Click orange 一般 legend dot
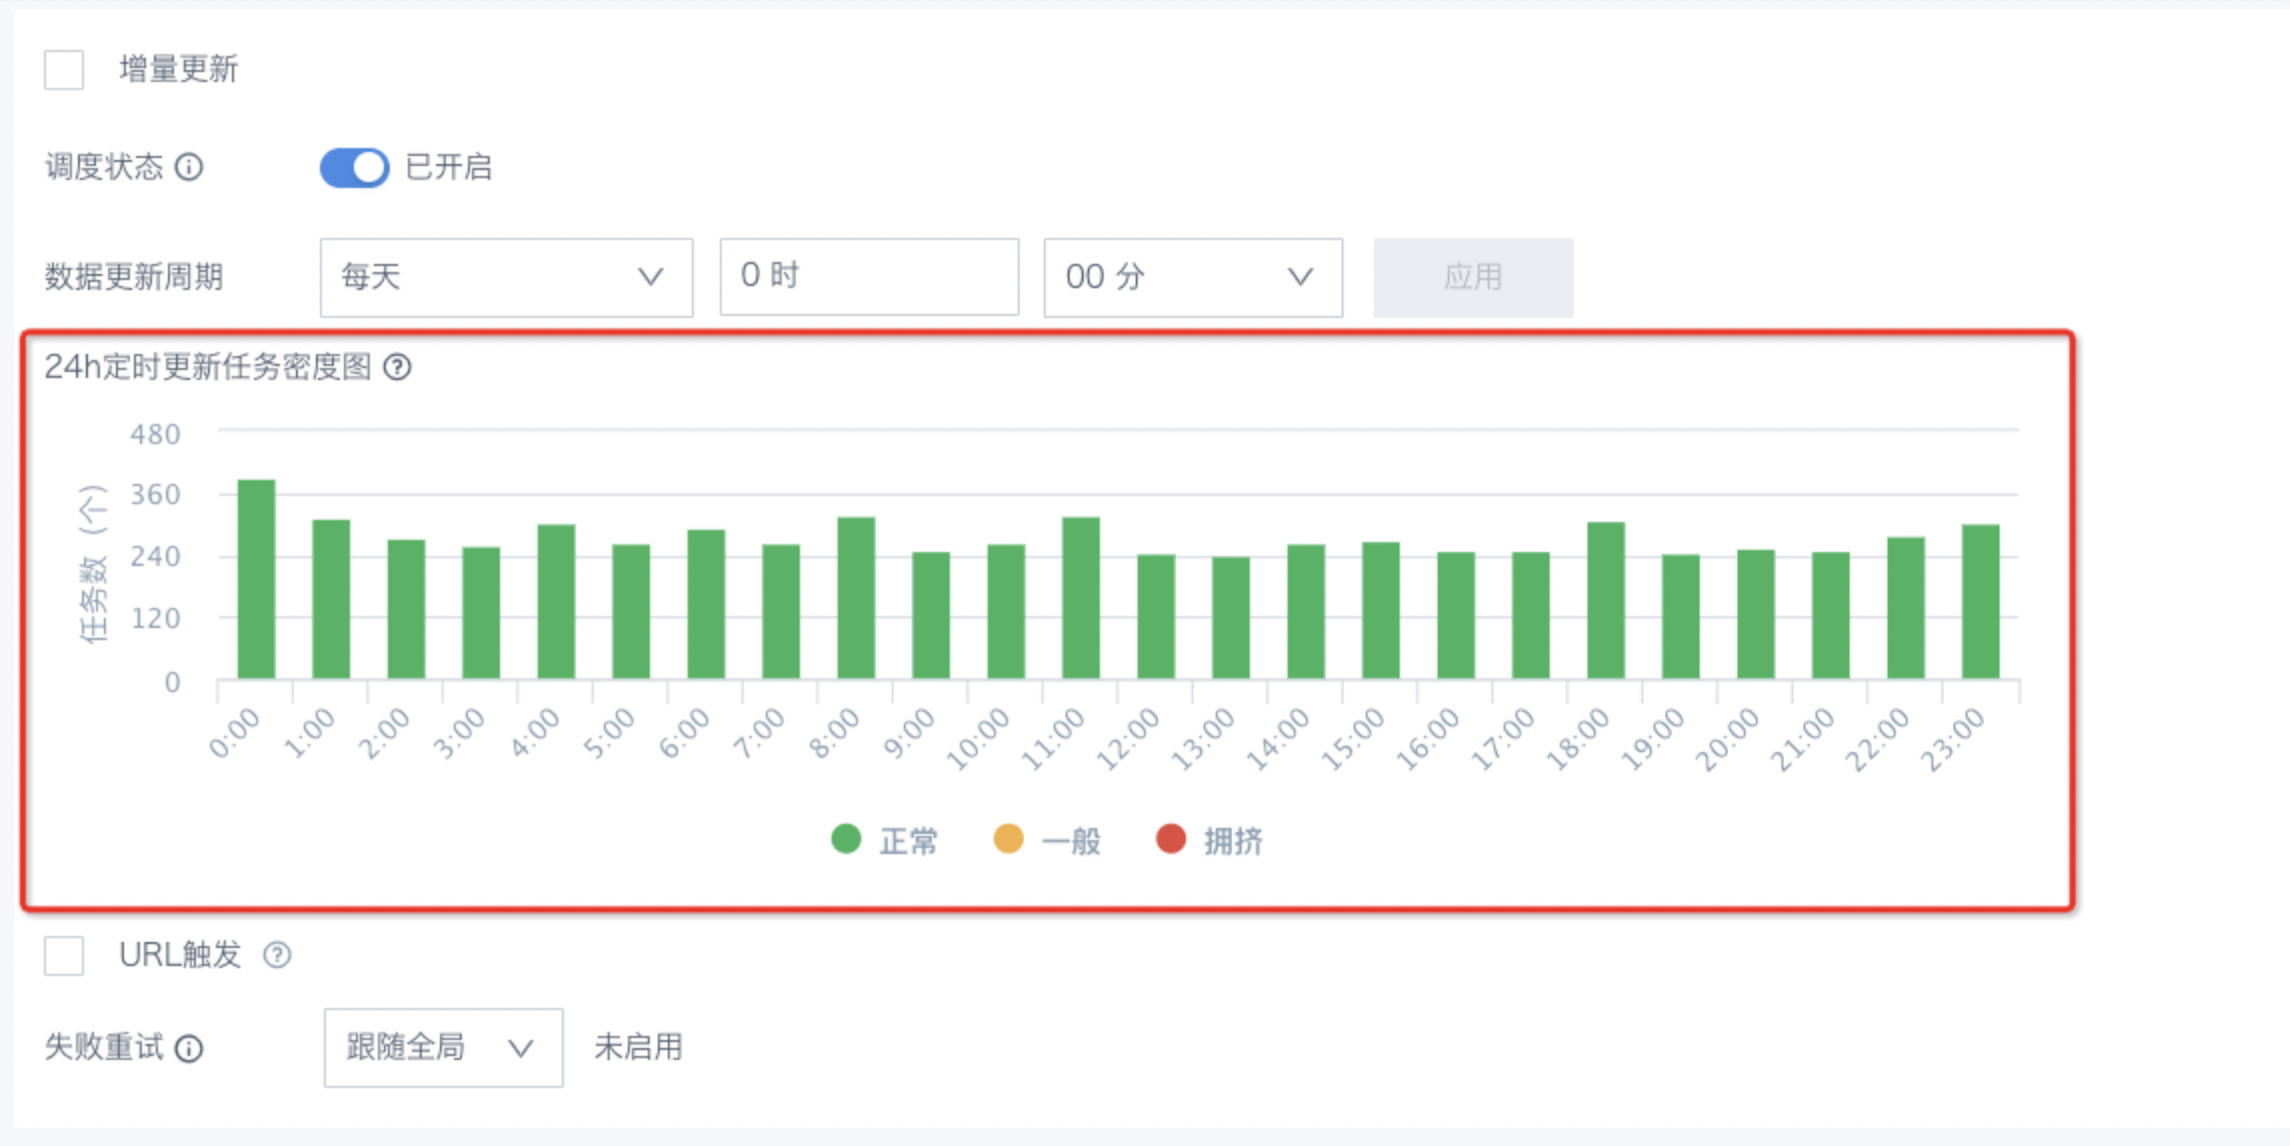2290x1146 pixels. coord(1008,839)
